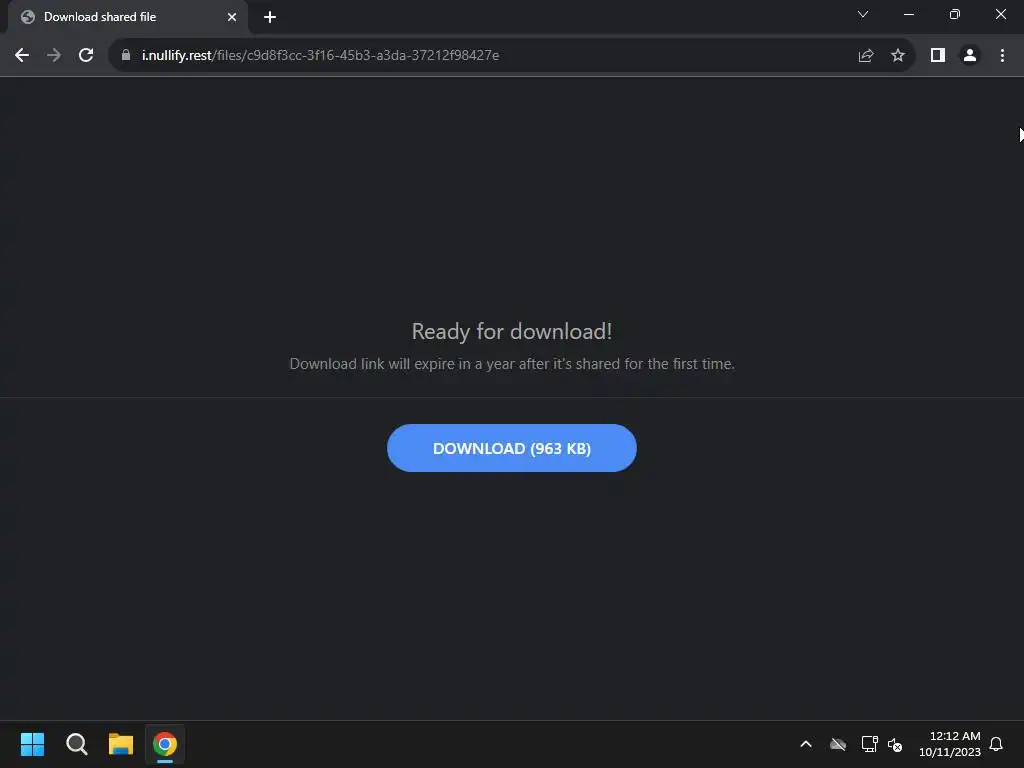
Task: Open the clock showing 12:12 AM
Action: 950,744
